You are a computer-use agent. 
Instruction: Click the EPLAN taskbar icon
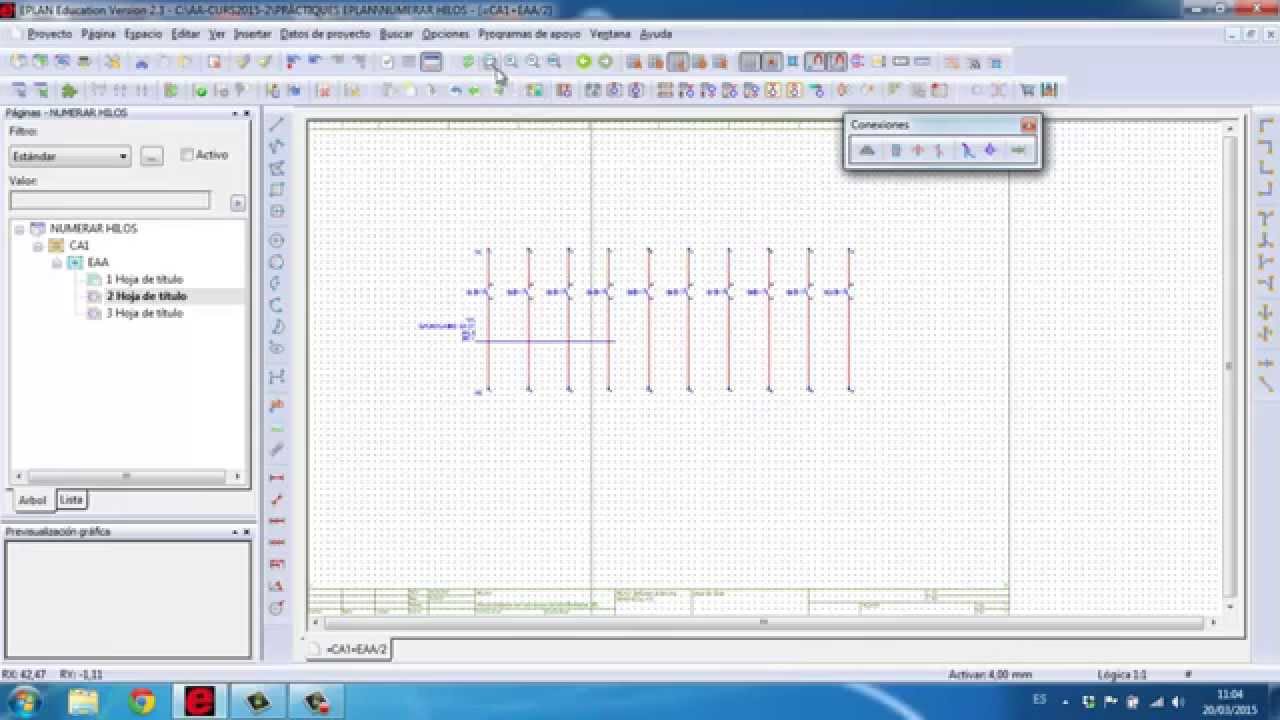tap(200, 702)
